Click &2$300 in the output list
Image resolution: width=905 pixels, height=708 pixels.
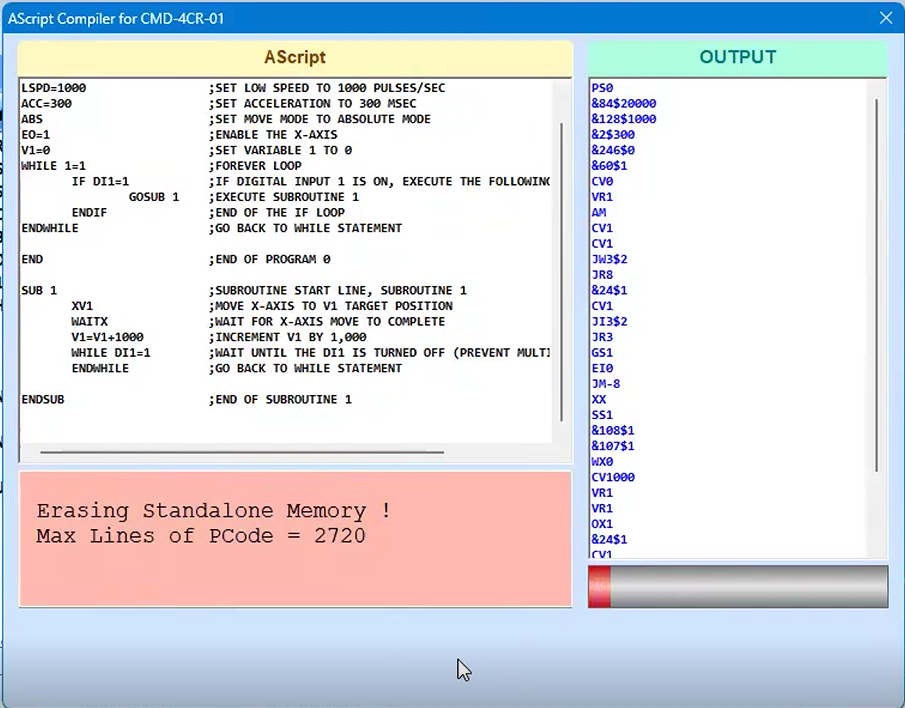pos(613,134)
